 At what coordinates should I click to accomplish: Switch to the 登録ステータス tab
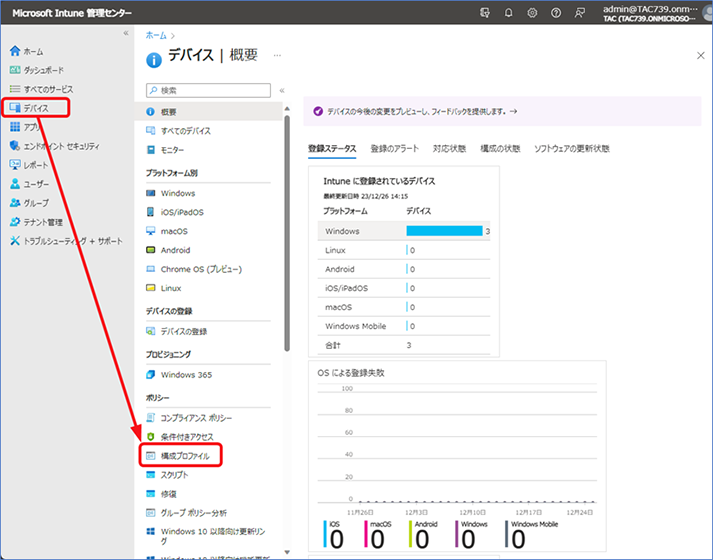pos(332,149)
